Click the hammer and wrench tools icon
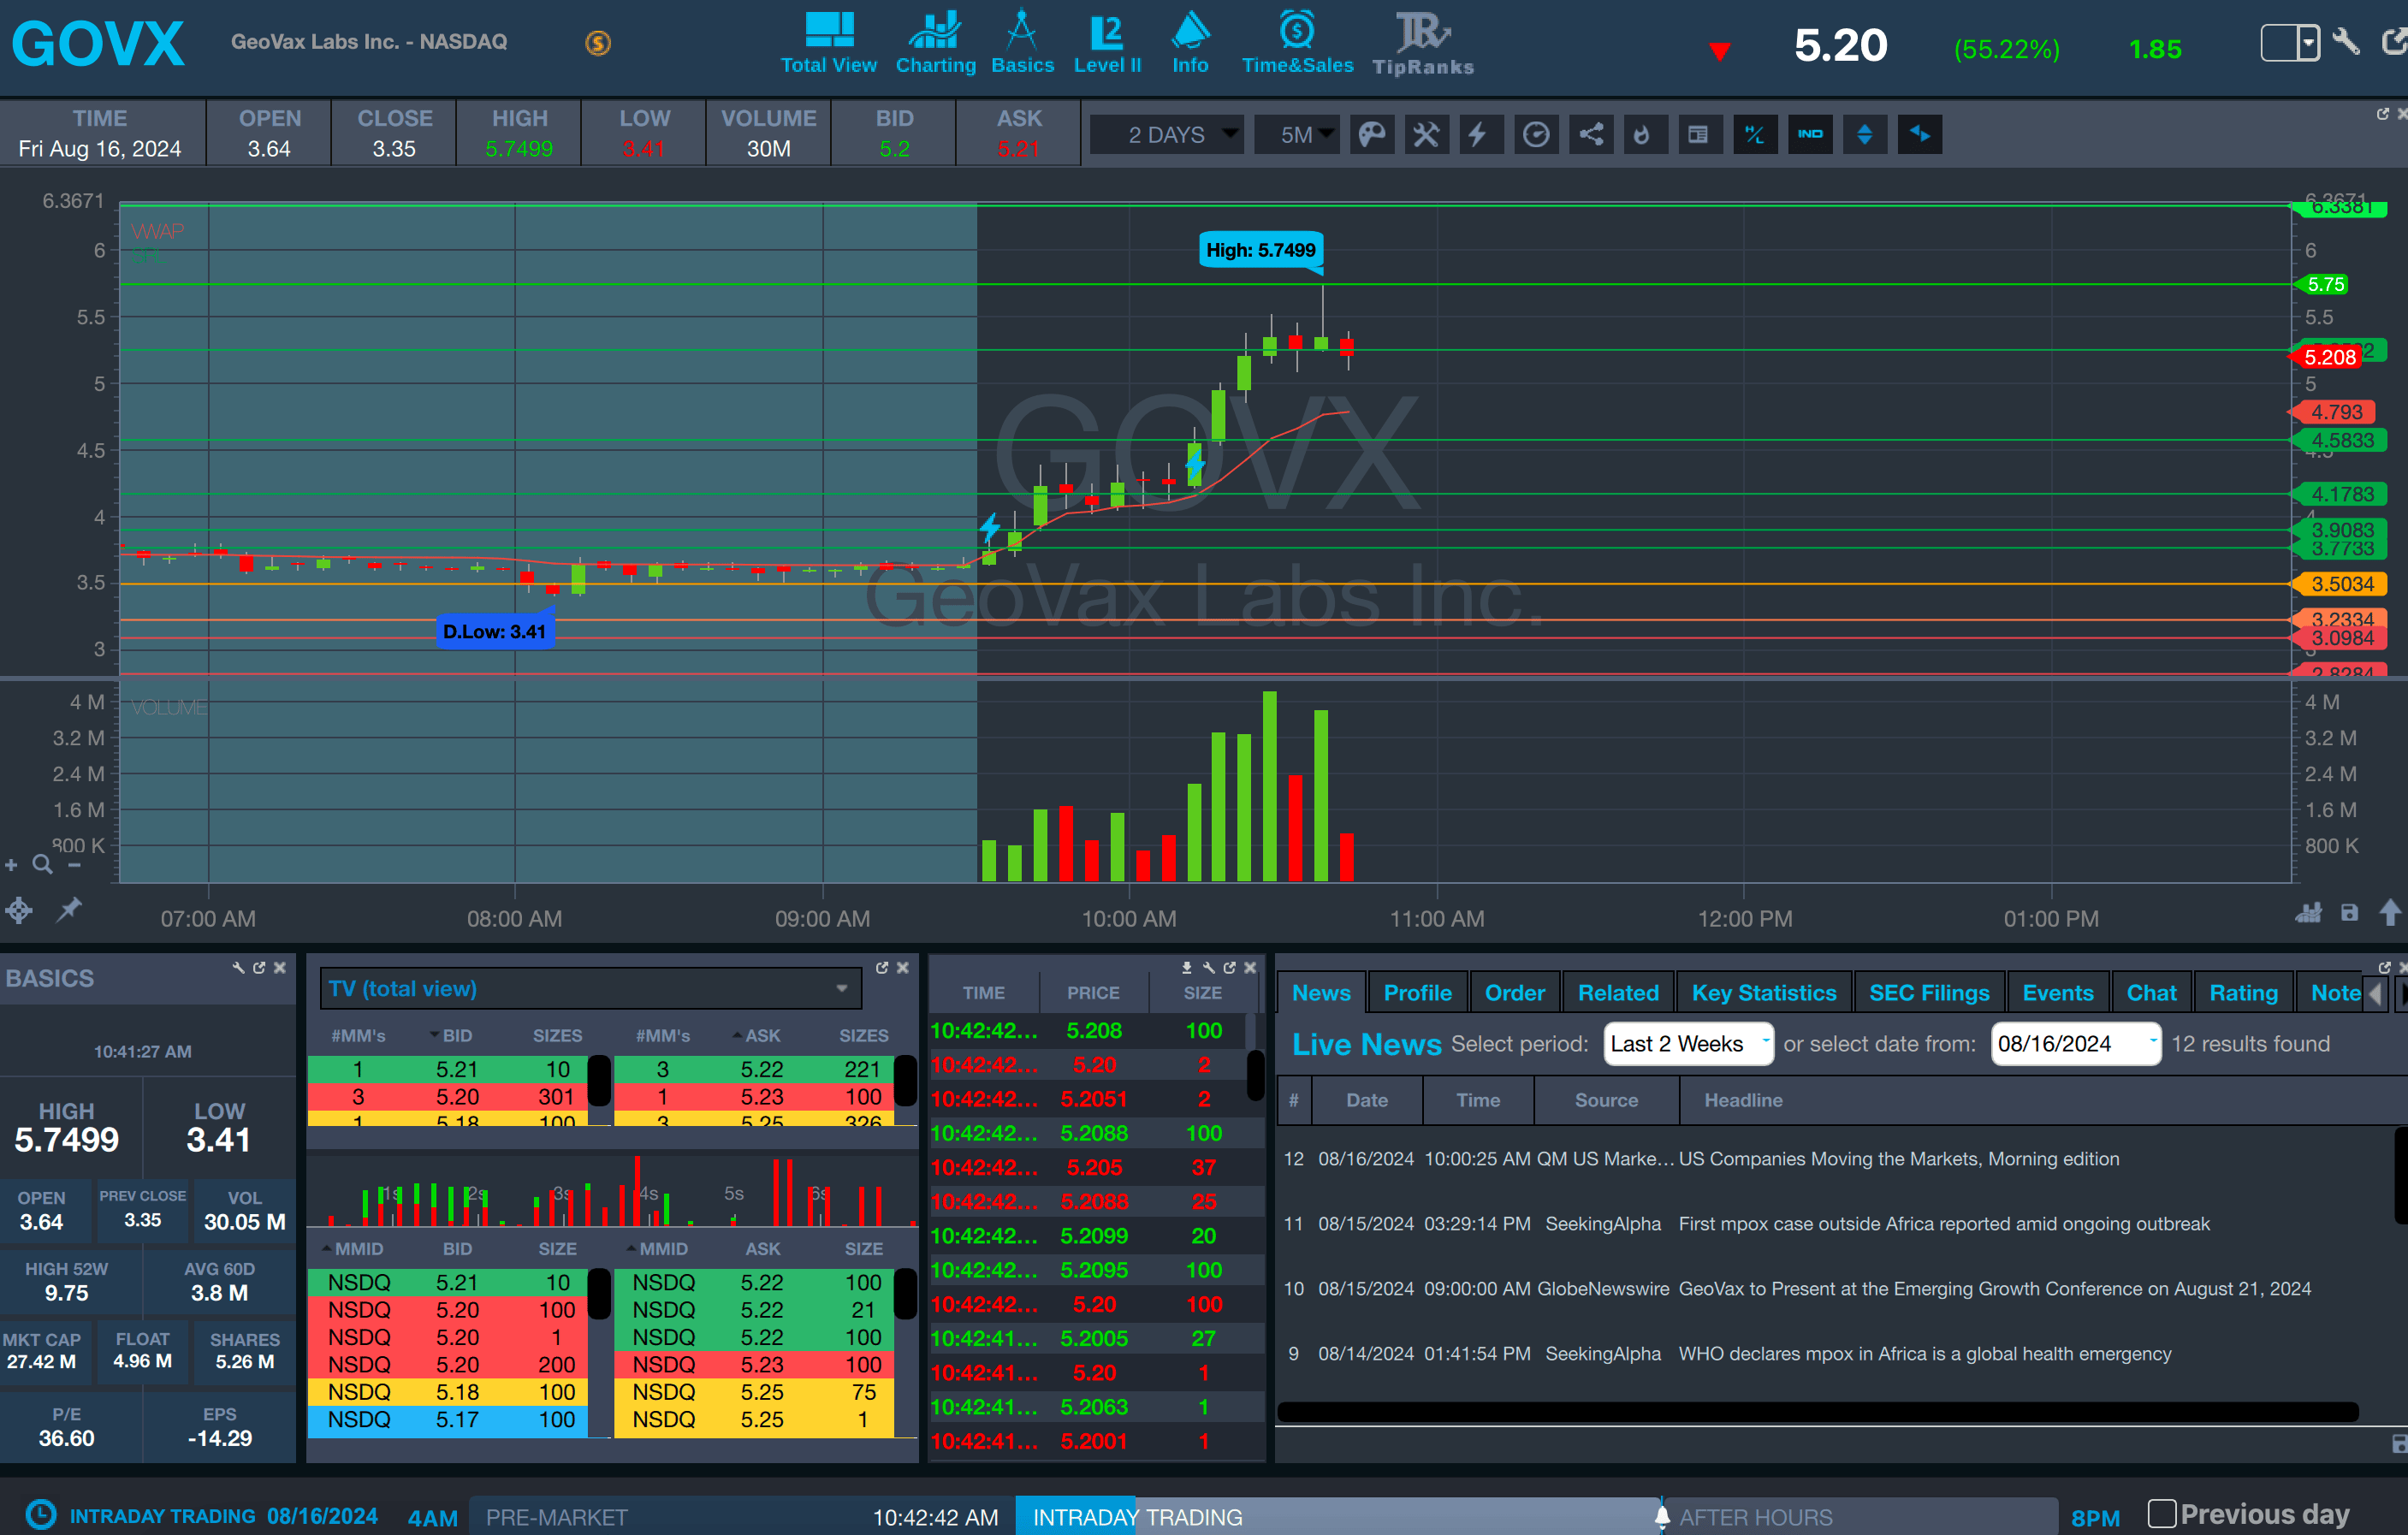 1426,134
